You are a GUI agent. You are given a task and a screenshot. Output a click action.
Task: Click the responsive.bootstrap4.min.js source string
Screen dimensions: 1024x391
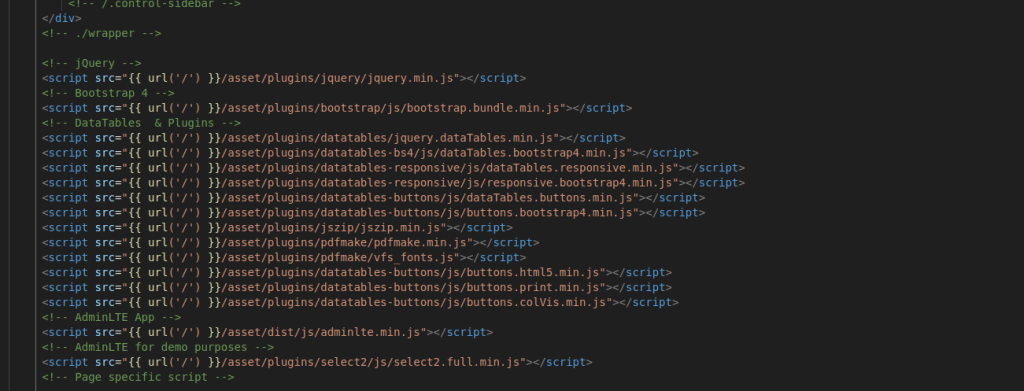(x=450, y=183)
